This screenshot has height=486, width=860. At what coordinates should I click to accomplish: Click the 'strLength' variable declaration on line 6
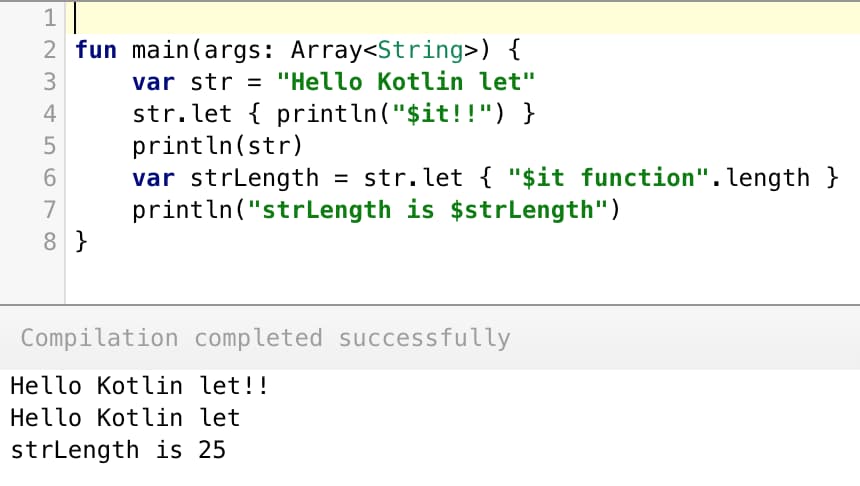pyautogui.click(x=254, y=178)
